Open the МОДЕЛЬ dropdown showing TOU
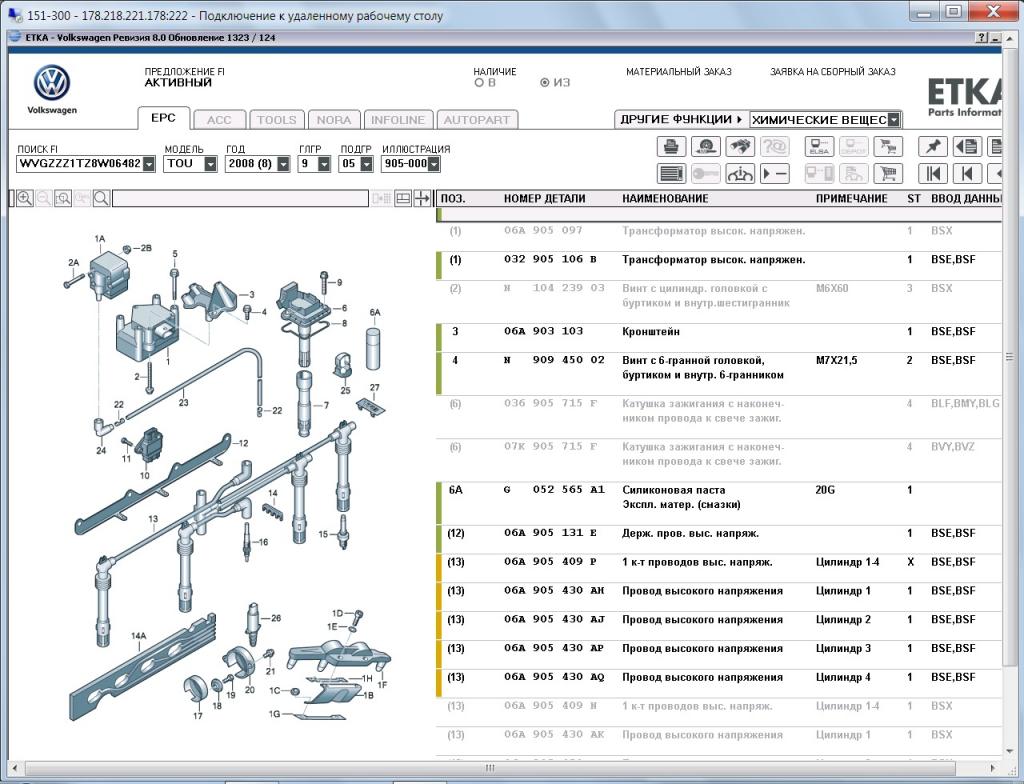1024x784 pixels. pos(210,164)
